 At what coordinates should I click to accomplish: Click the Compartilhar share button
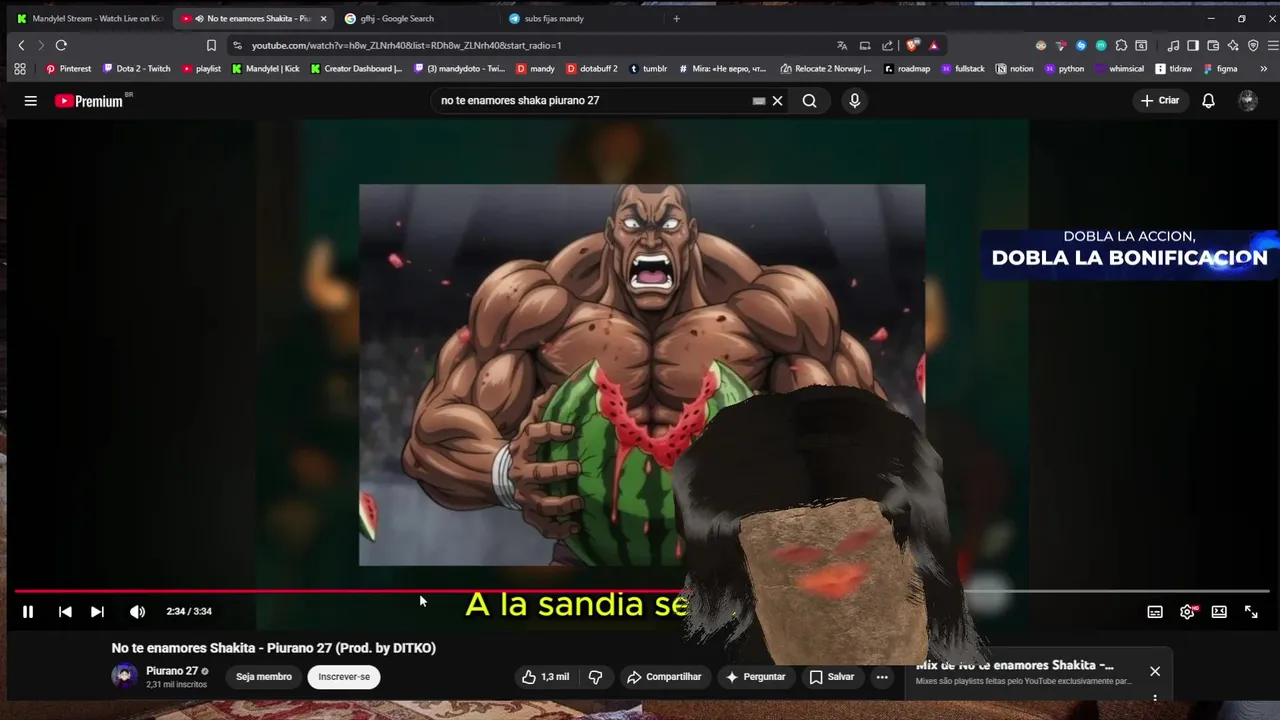(x=664, y=677)
